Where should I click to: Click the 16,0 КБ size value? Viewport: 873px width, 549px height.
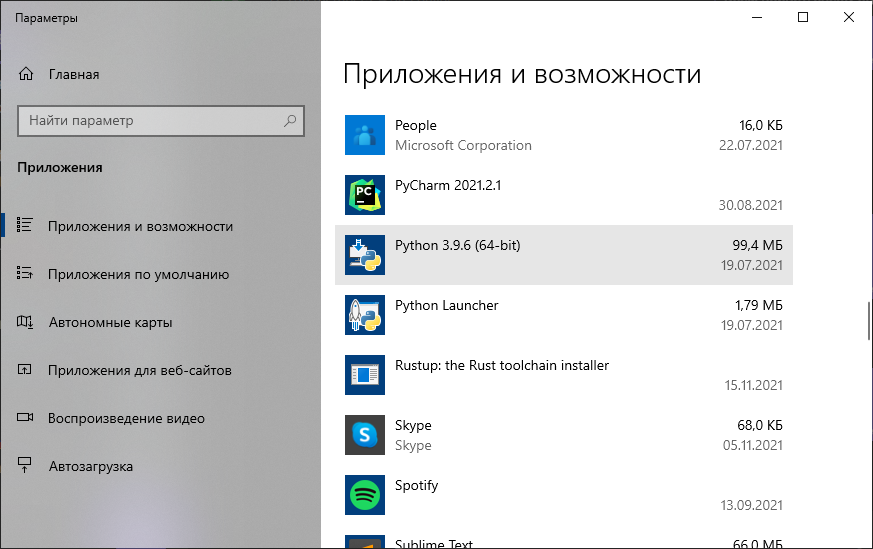761,125
